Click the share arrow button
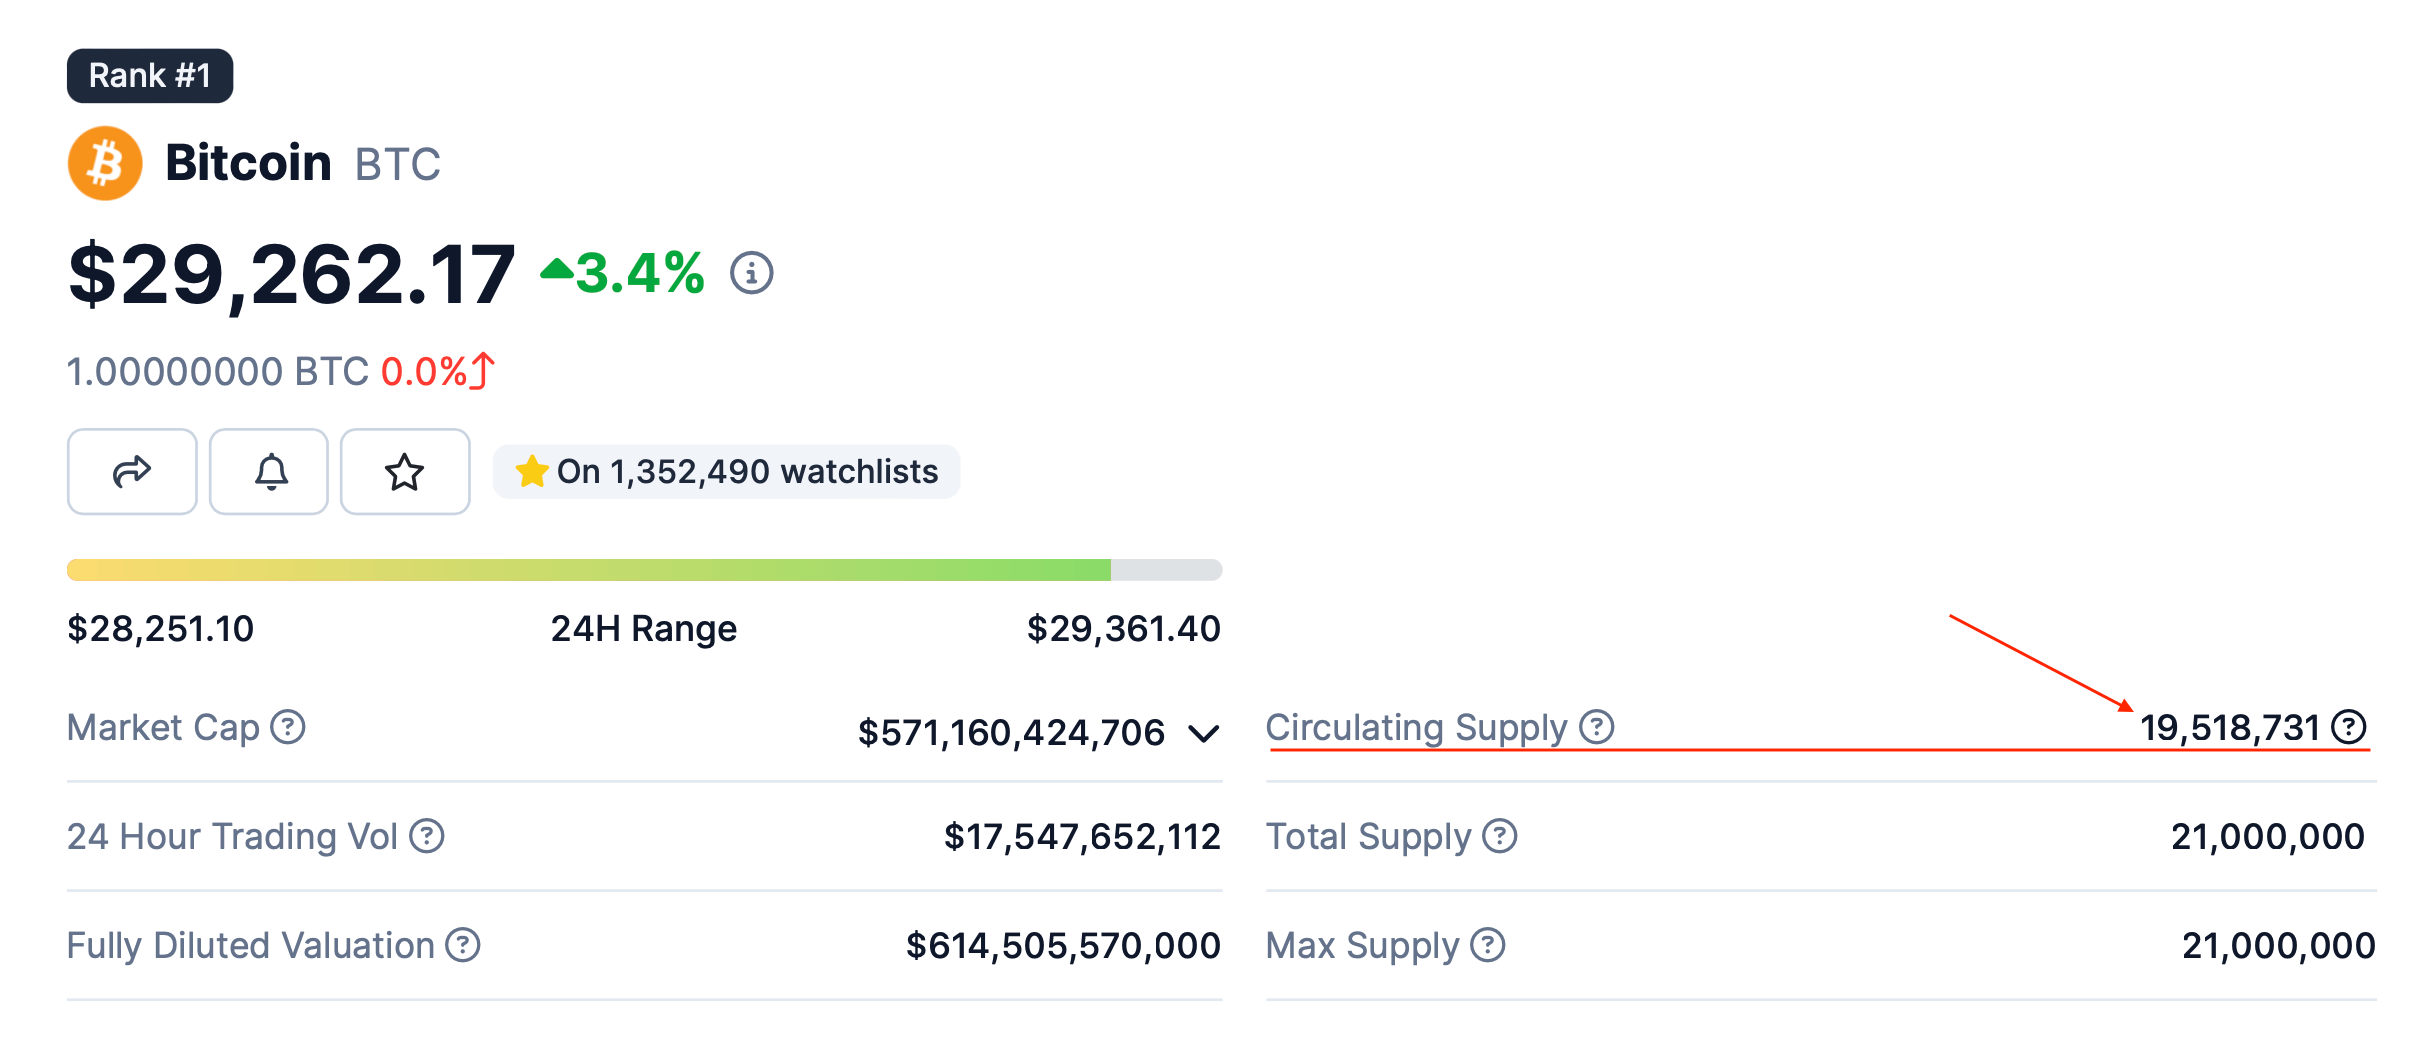 132,471
